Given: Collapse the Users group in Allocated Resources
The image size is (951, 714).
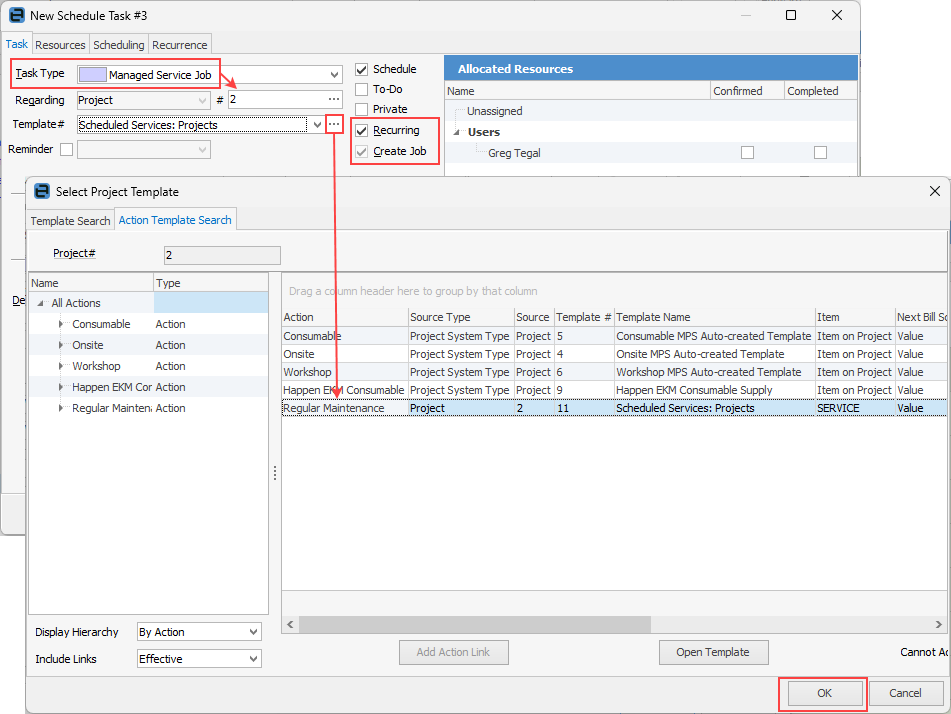Looking at the screenshot, I should [x=458, y=132].
